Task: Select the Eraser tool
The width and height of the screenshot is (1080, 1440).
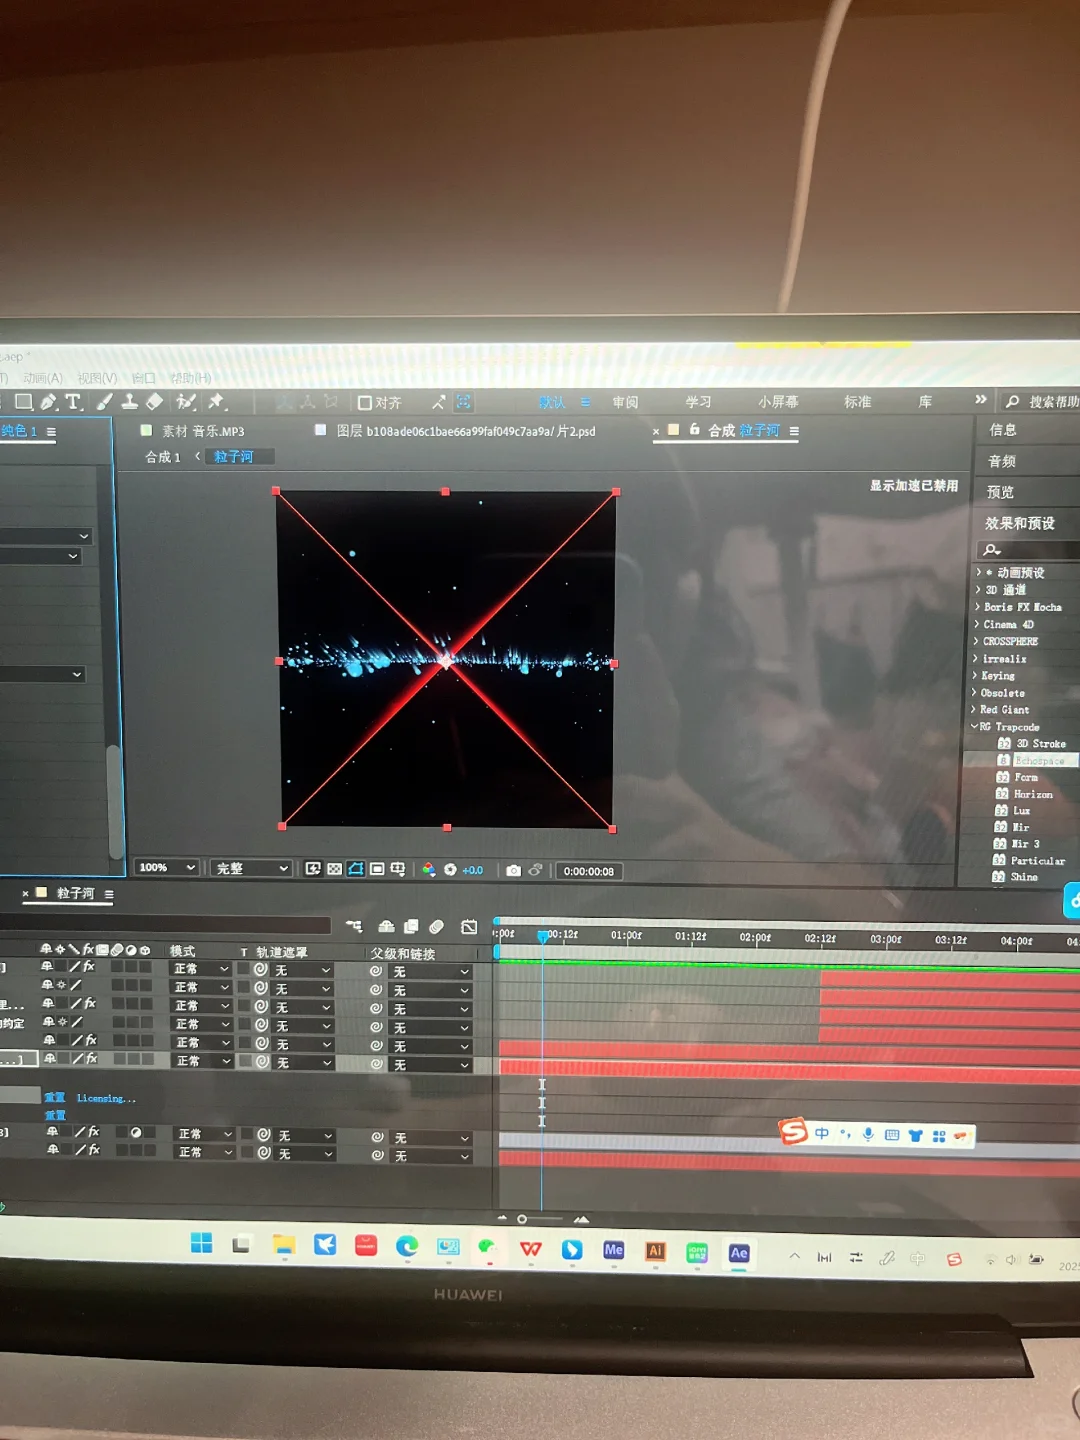Action: pyautogui.click(x=154, y=402)
